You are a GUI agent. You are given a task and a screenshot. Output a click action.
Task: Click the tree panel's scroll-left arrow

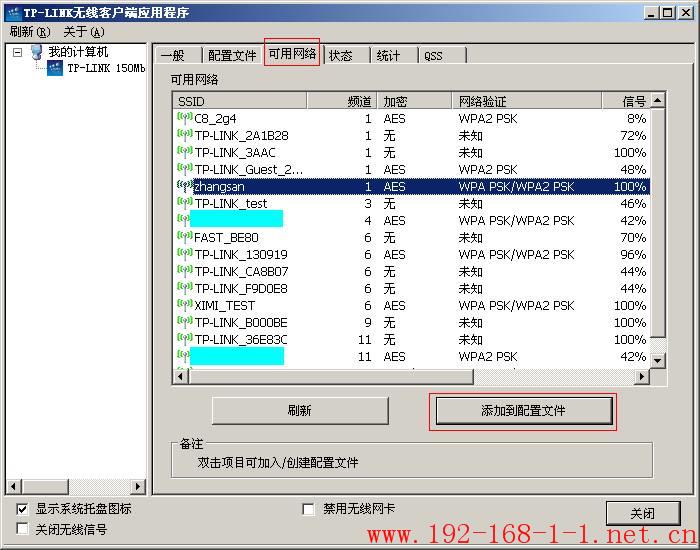tap(13, 486)
